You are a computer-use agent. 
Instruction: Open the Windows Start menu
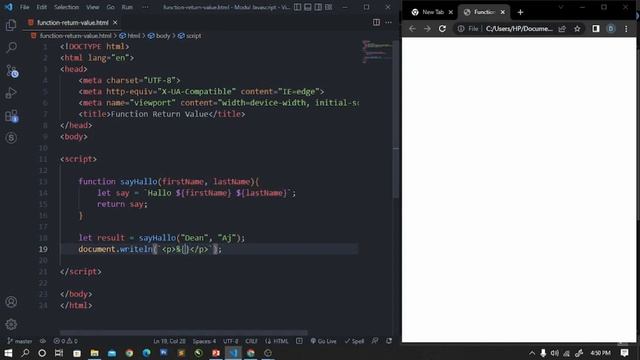[x=8, y=353]
